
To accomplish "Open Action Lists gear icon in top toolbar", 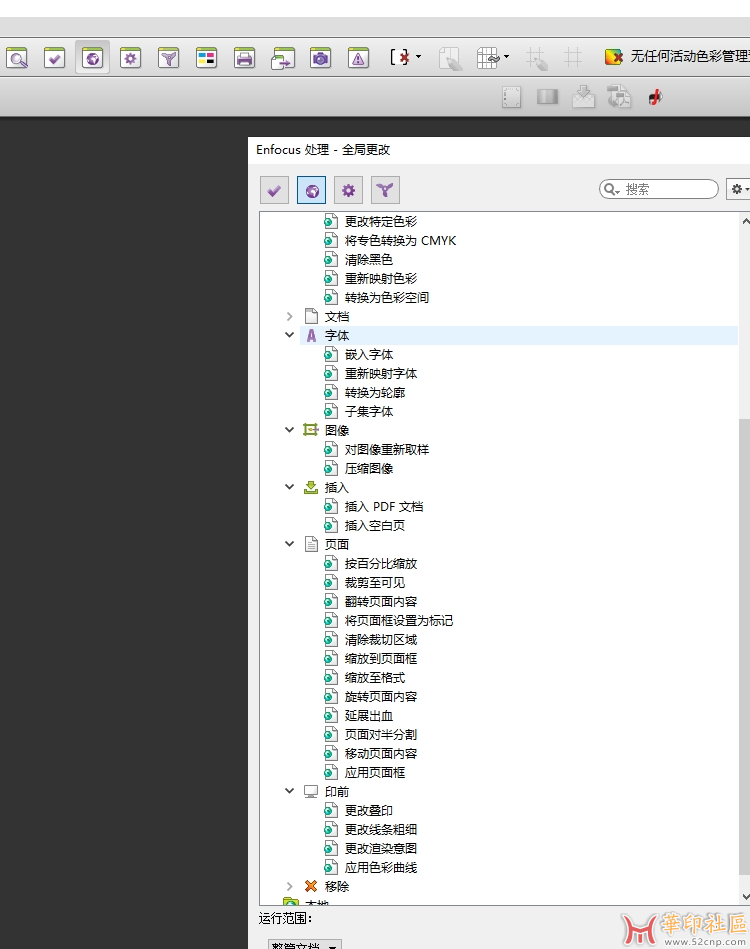I will click(x=130, y=58).
